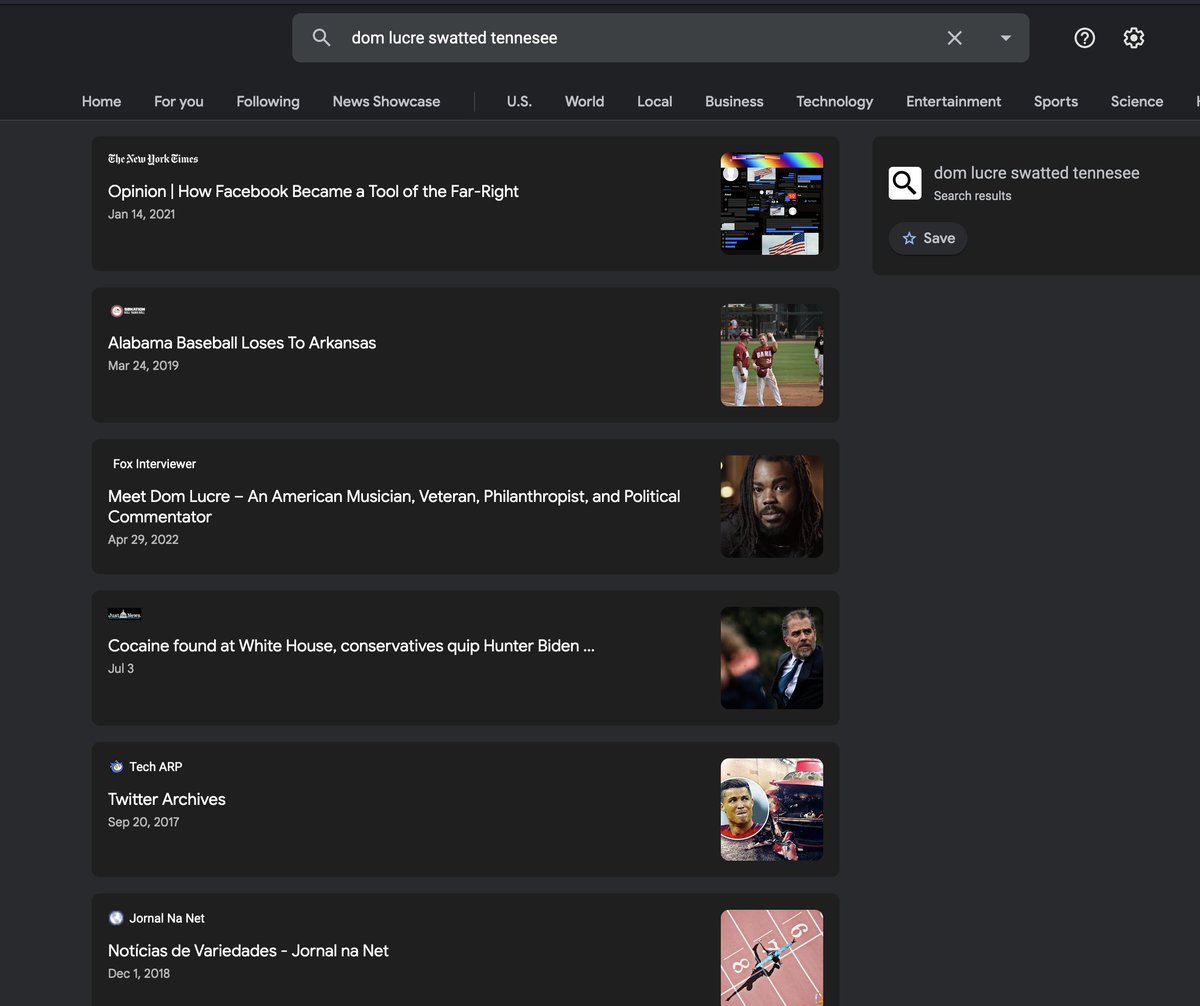Click the source logo above the Cocaine article
The width and height of the screenshot is (1200, 1006).
click(125, 614)
